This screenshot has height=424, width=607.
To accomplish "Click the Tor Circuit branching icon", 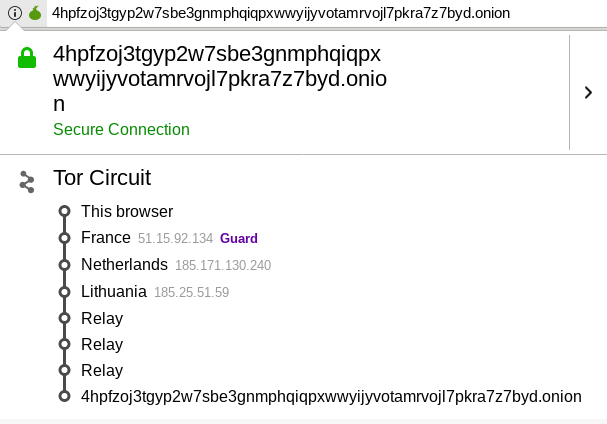I will (27, 182).
